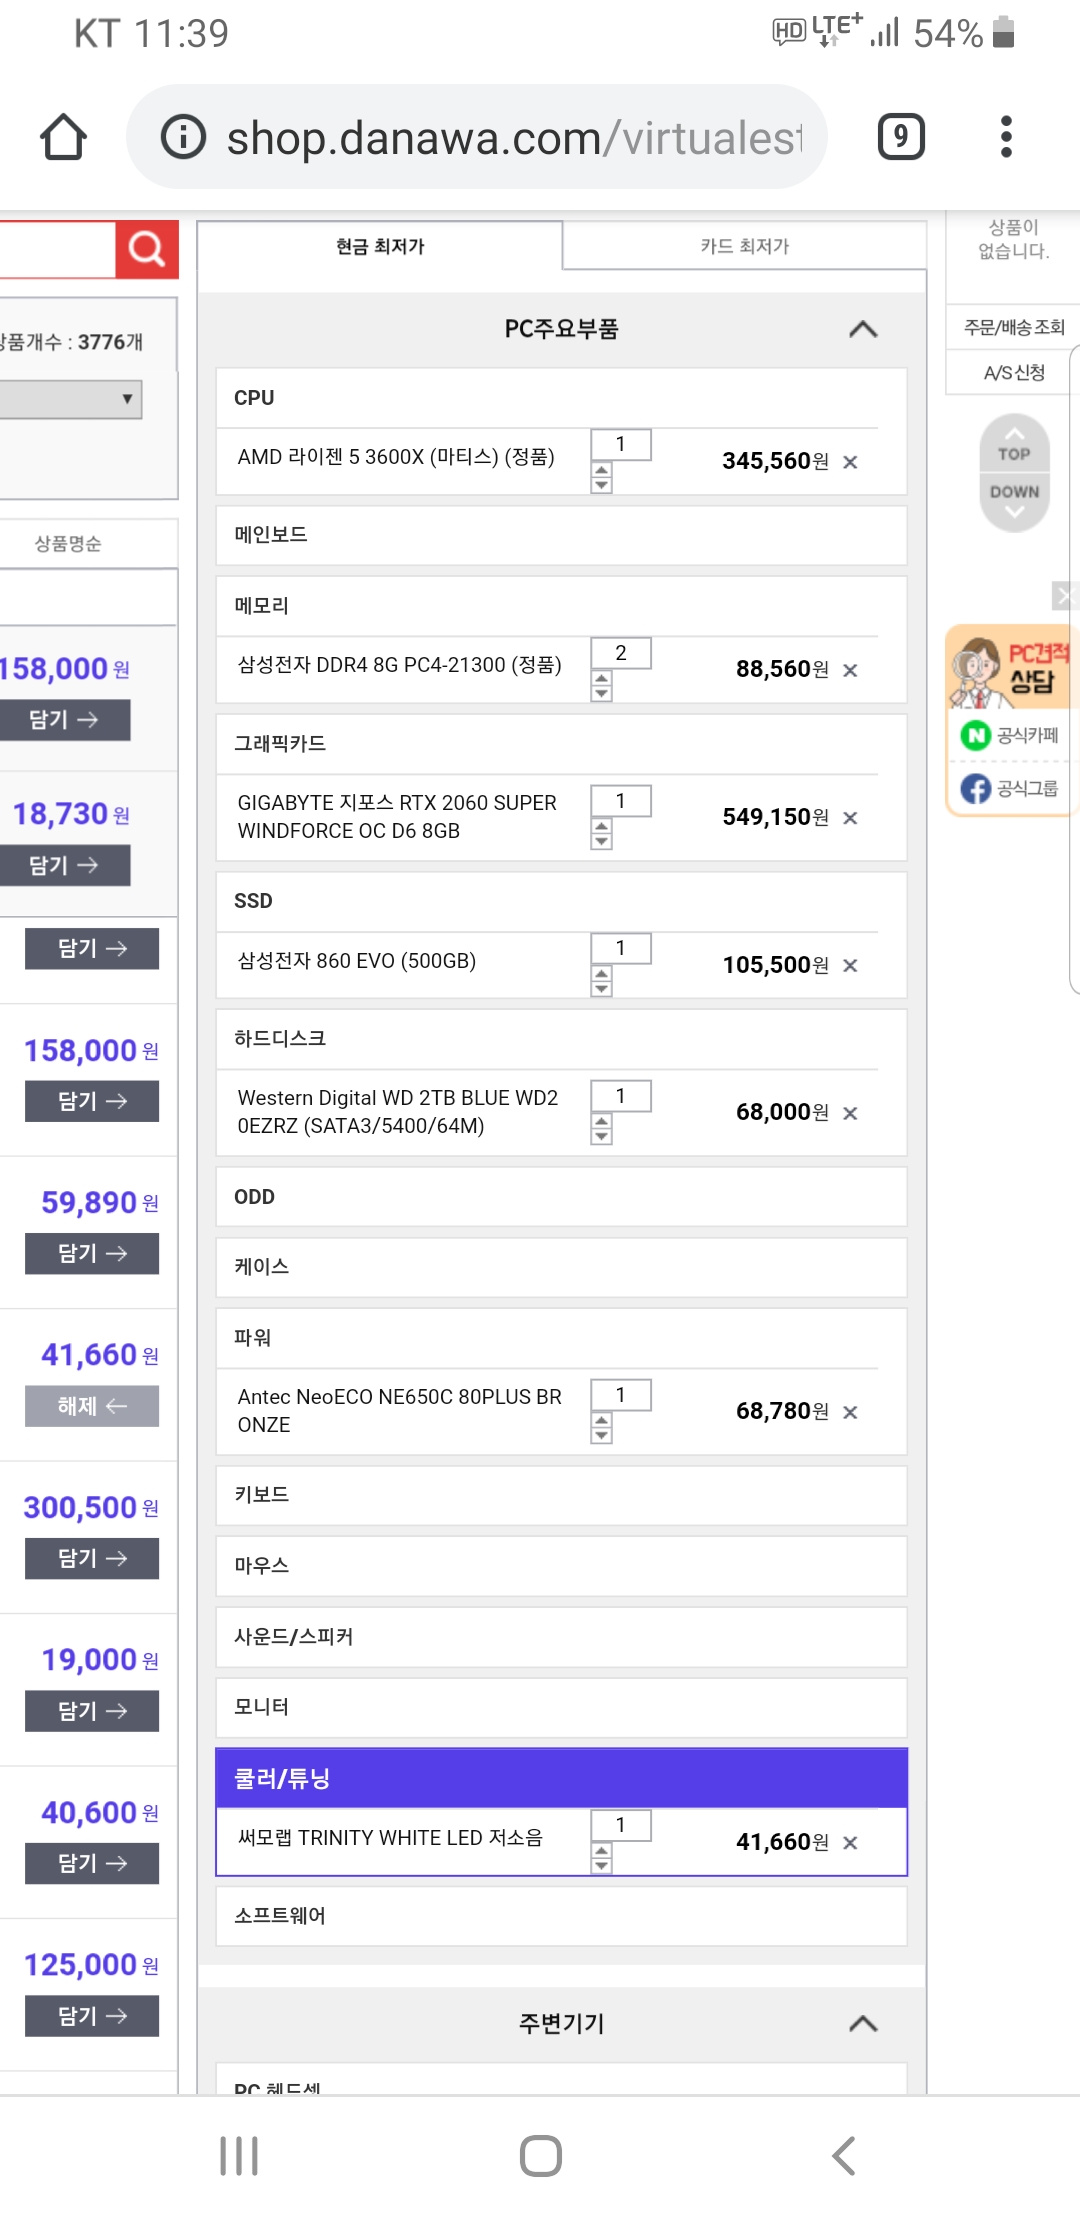1080x2220 pixels.
Task: Open the browser tab switcher showing 9
Action: click(x=900, y=137)
